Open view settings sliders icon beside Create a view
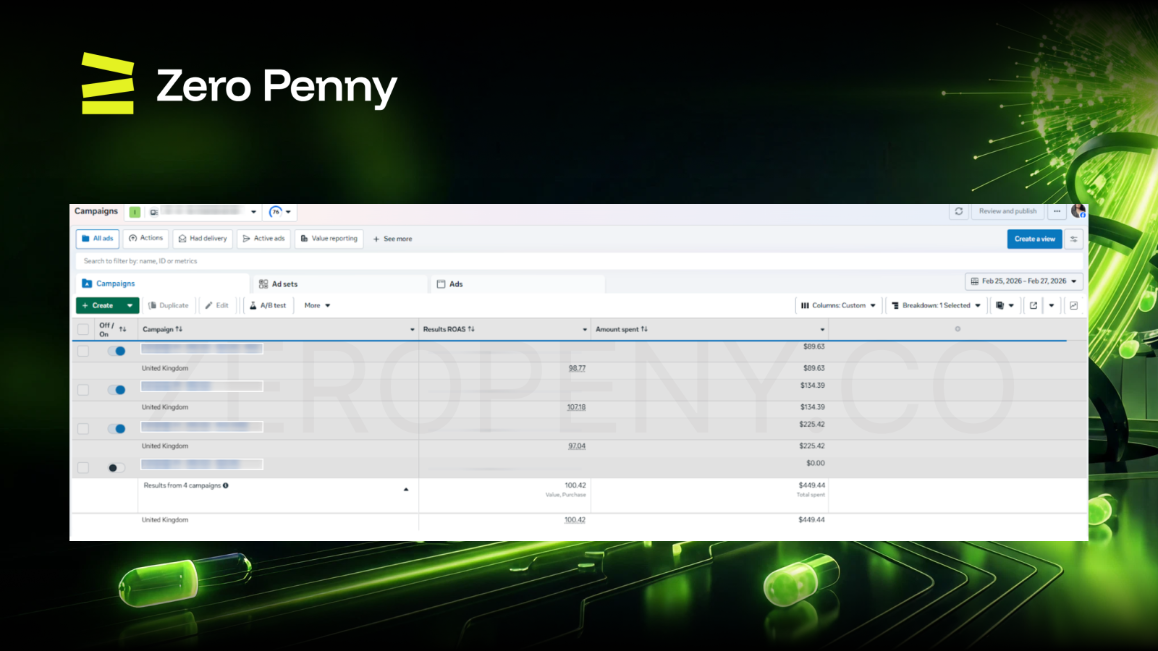Screen dimensions: 1158x651 (1074, 239)
